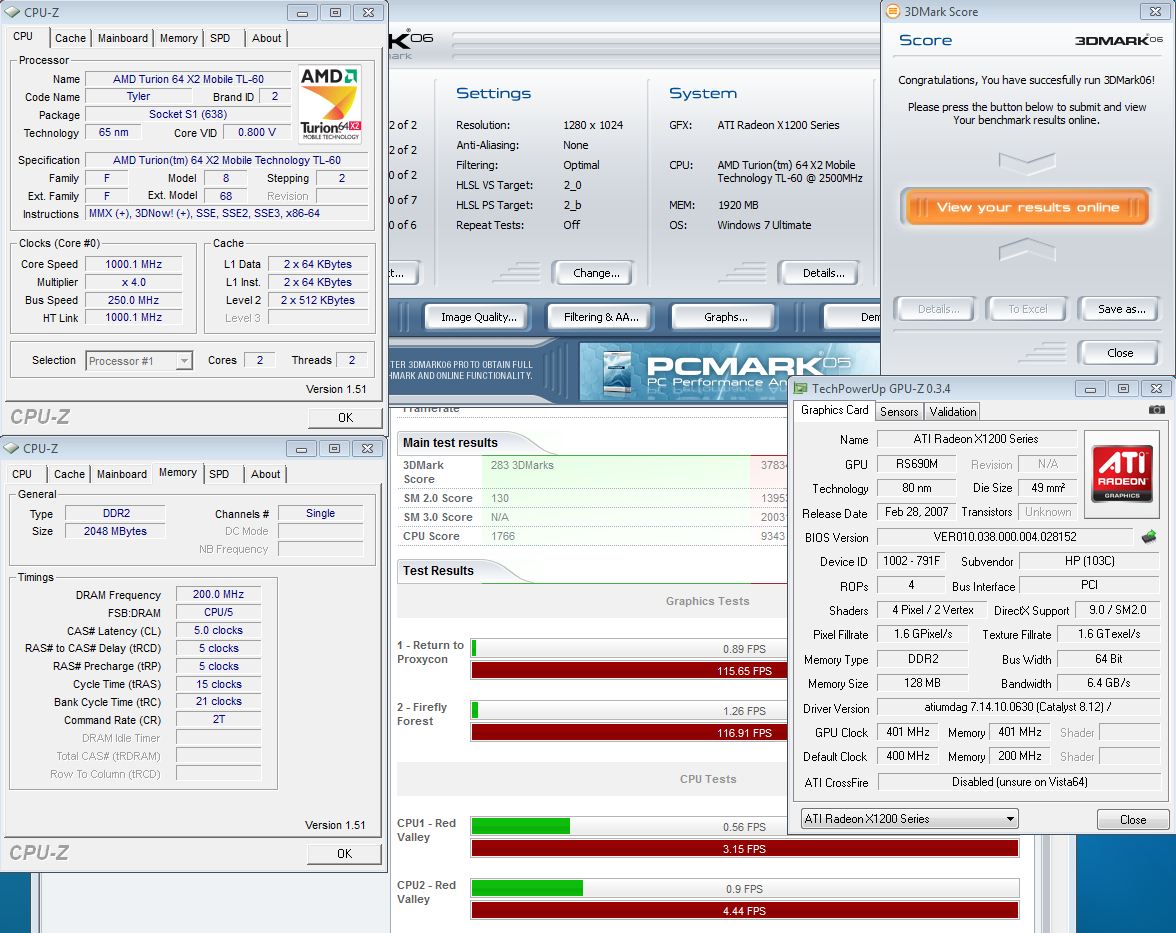The width and height of the screenshot is (1176, 933).
Task: Switch to Cache tab in top CPU-Z
Action: click(70, 38)
